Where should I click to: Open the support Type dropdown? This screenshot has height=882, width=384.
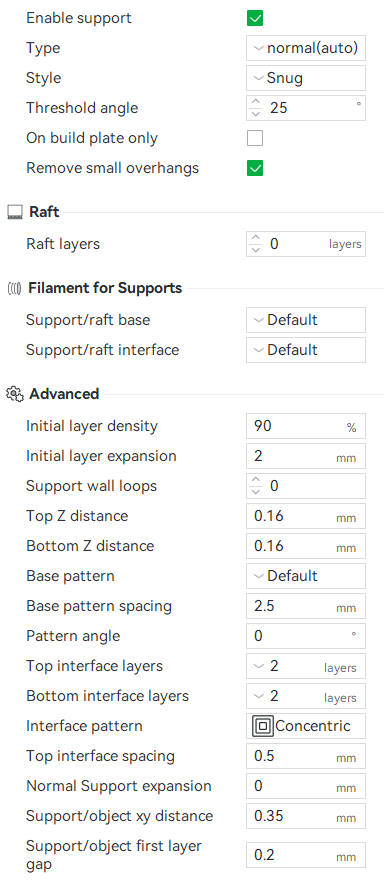click(306, 48)
